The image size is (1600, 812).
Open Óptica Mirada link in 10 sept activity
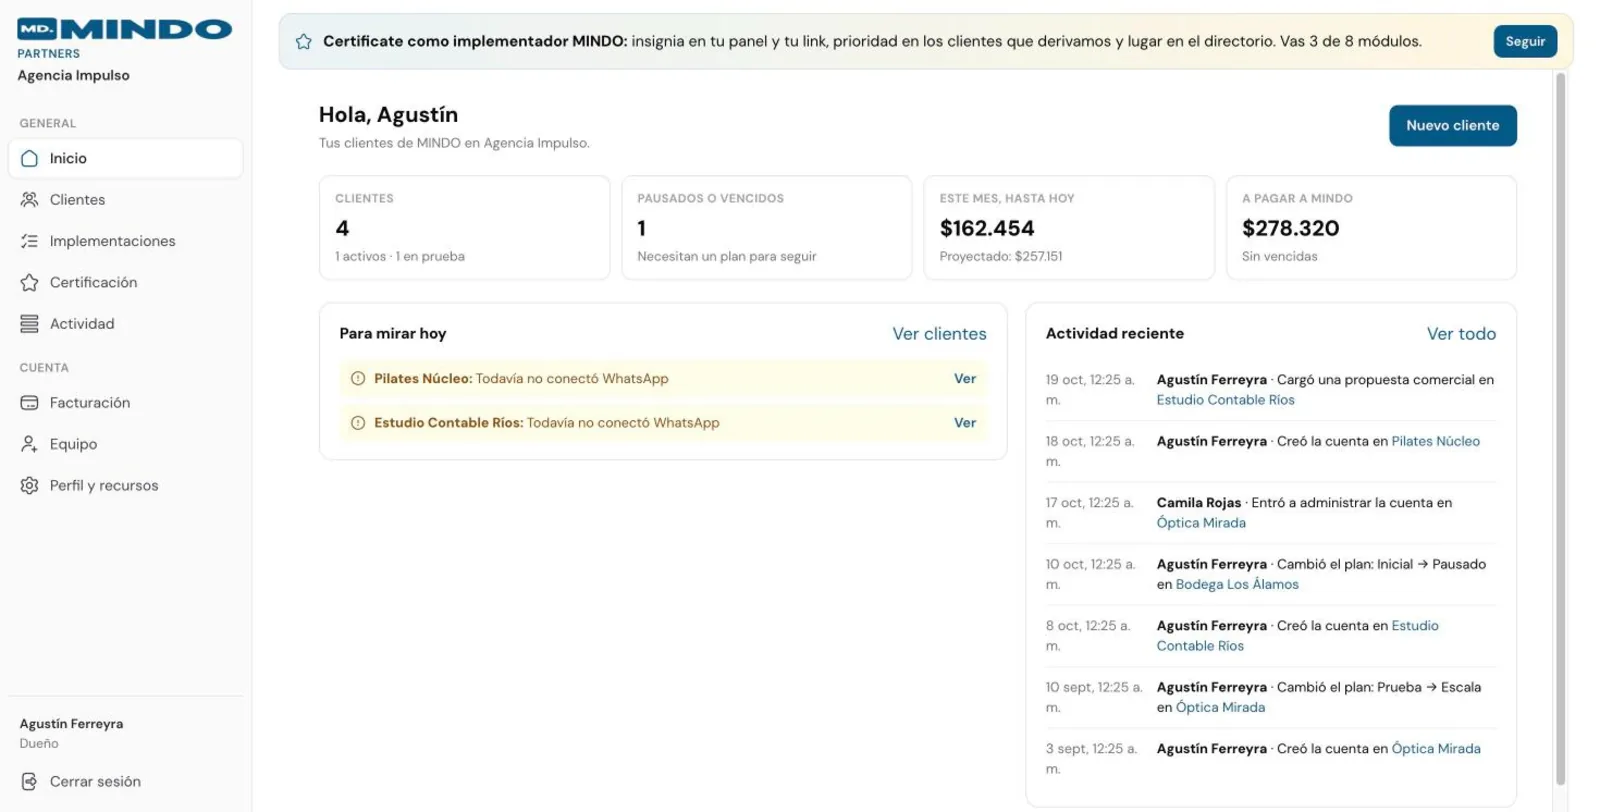coord(1220,708)
